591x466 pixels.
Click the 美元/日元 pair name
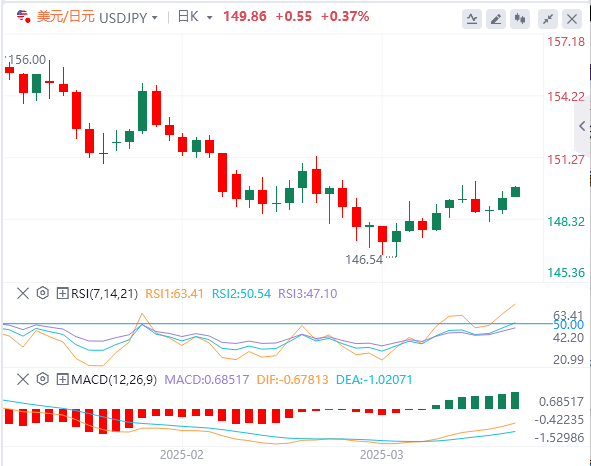66,17
